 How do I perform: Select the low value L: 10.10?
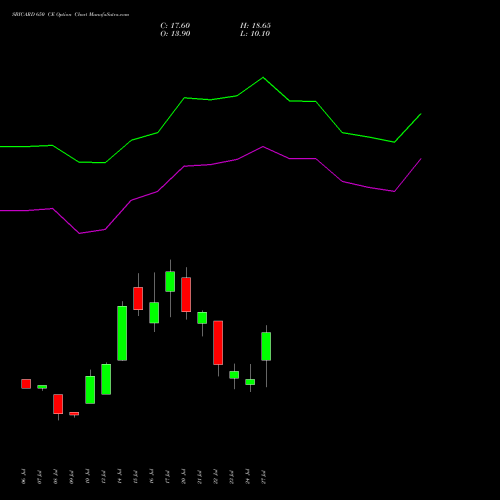pyautogui.click(x=255, y=34)
